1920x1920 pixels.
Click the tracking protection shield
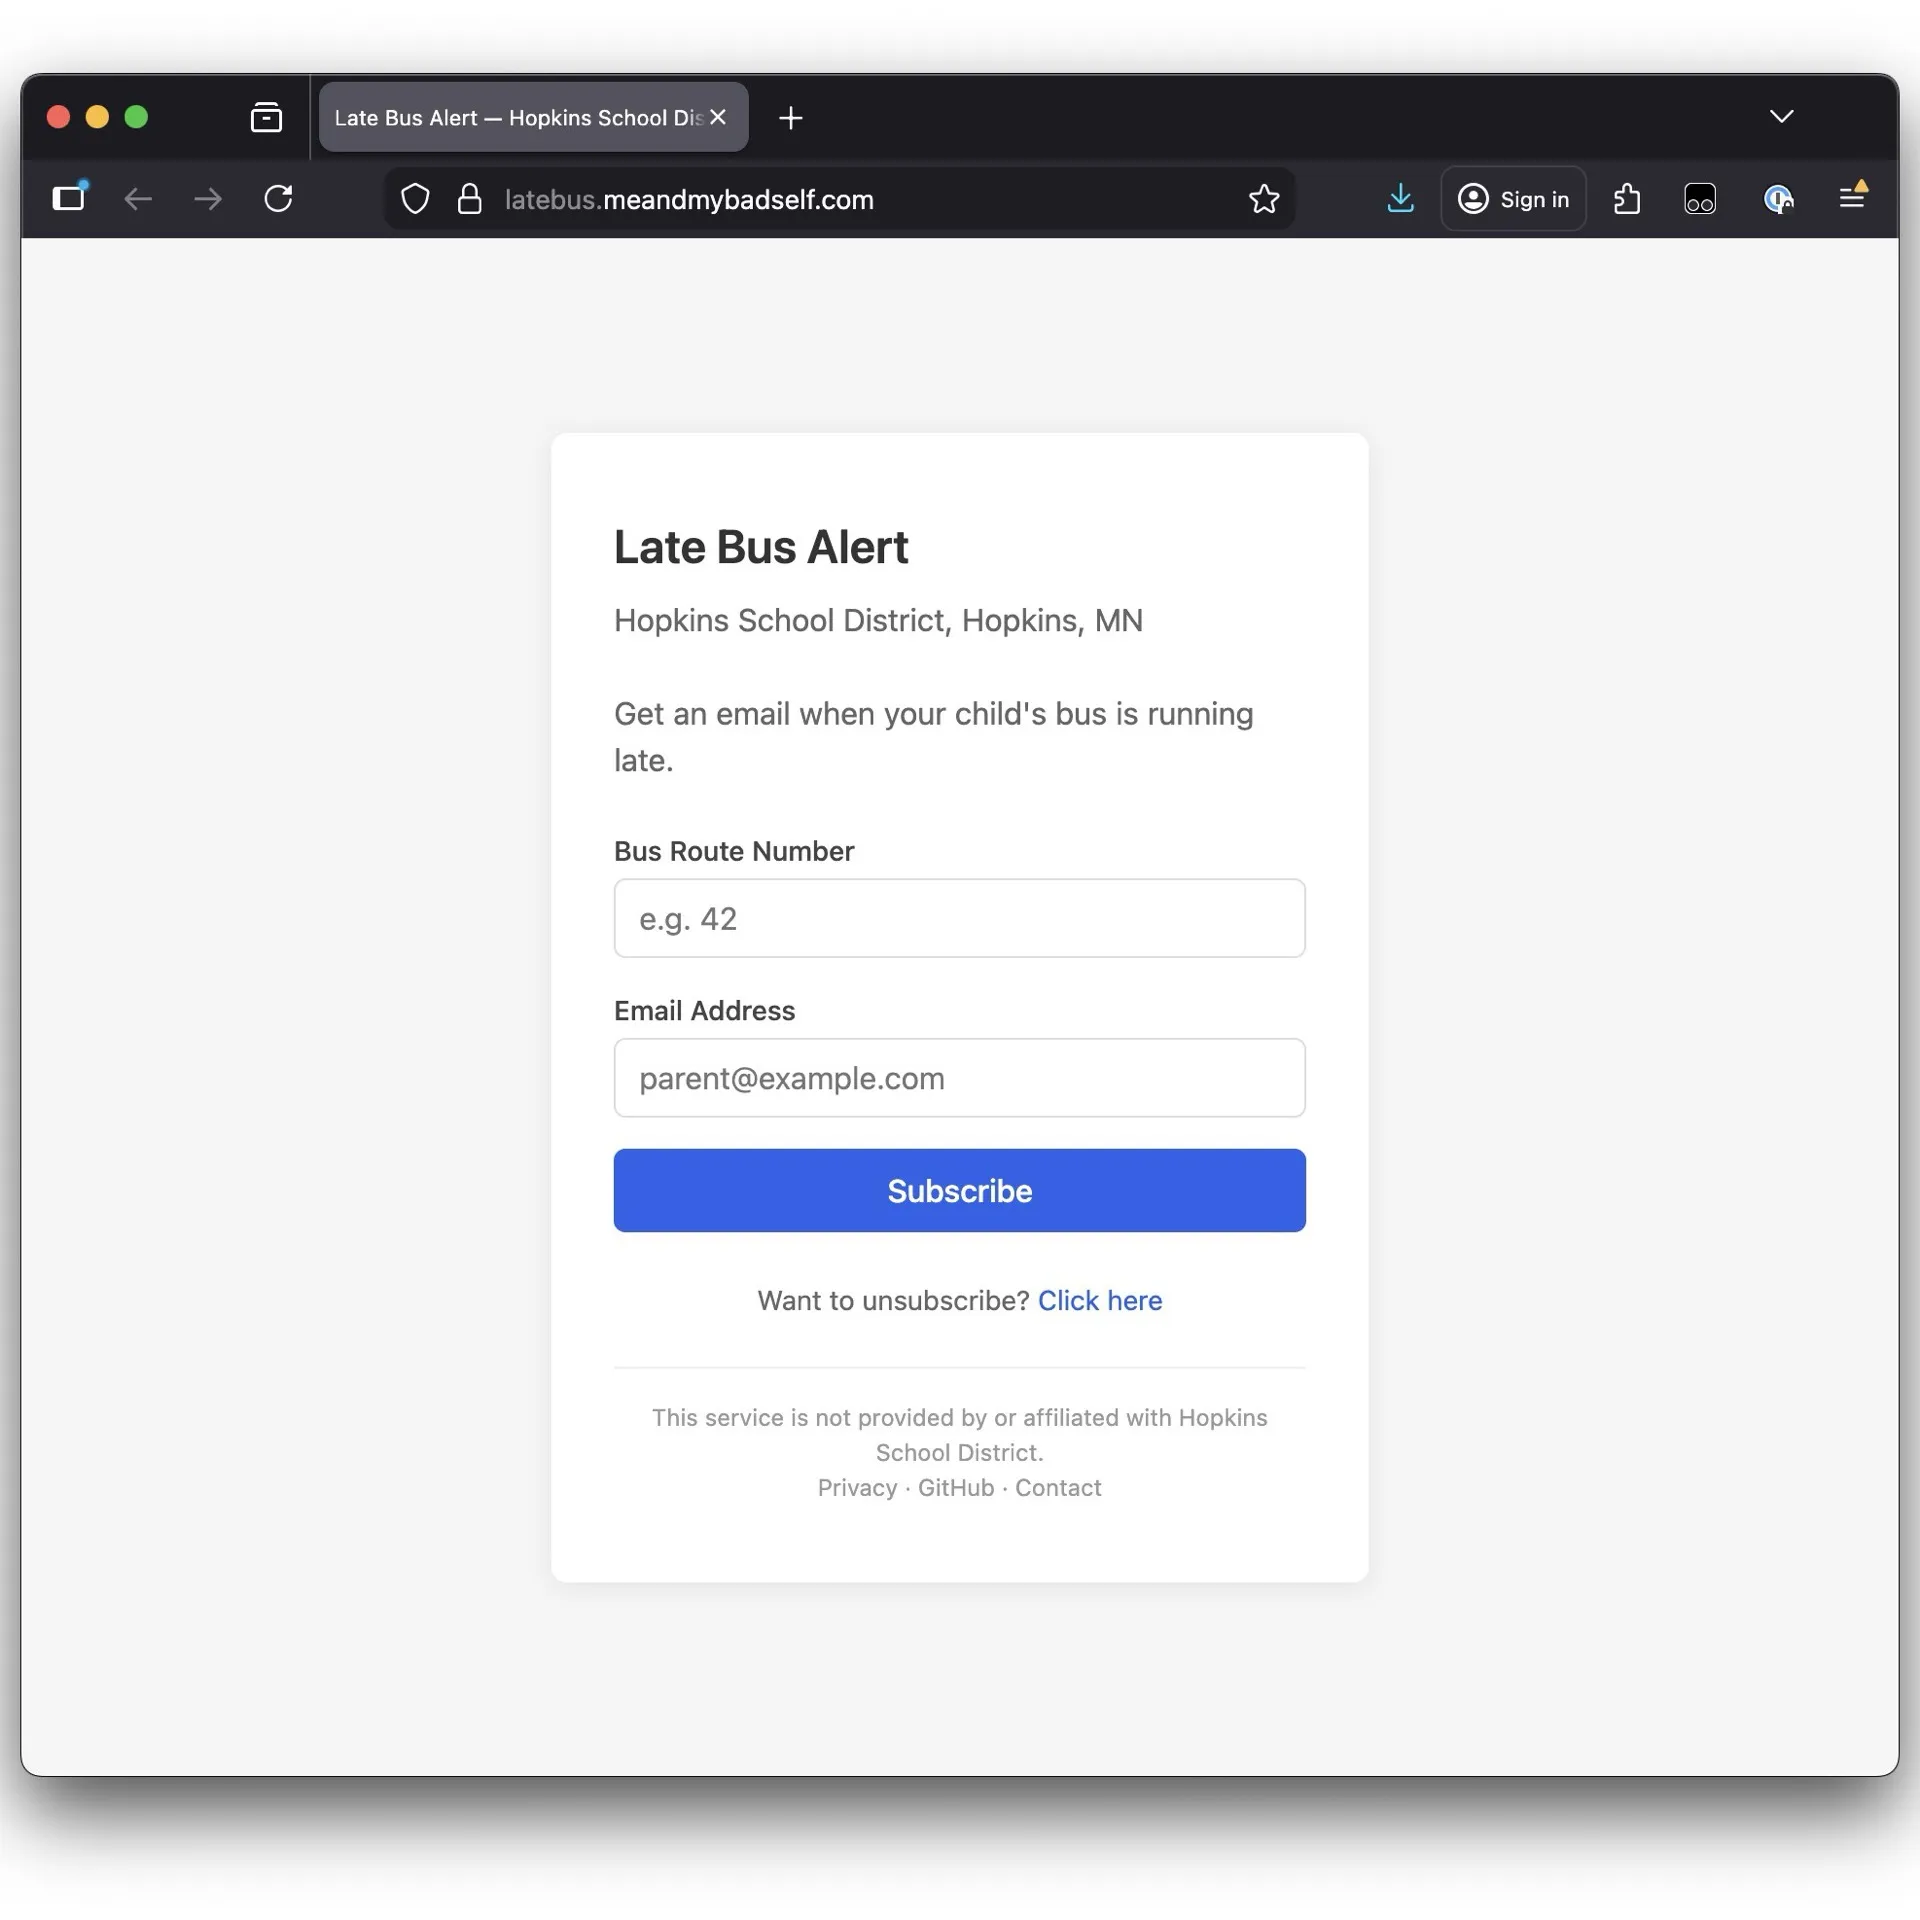click(414, 198)
